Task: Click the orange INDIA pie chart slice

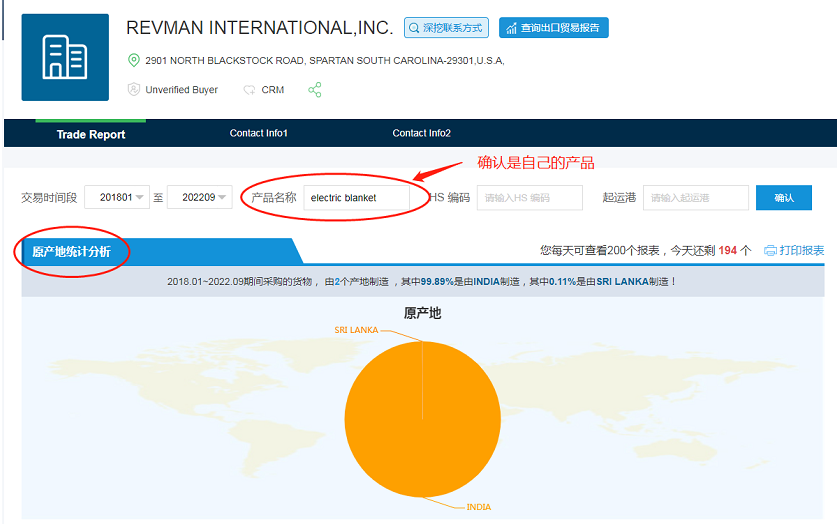Action: pyautogui.click(x=423, y=419)
